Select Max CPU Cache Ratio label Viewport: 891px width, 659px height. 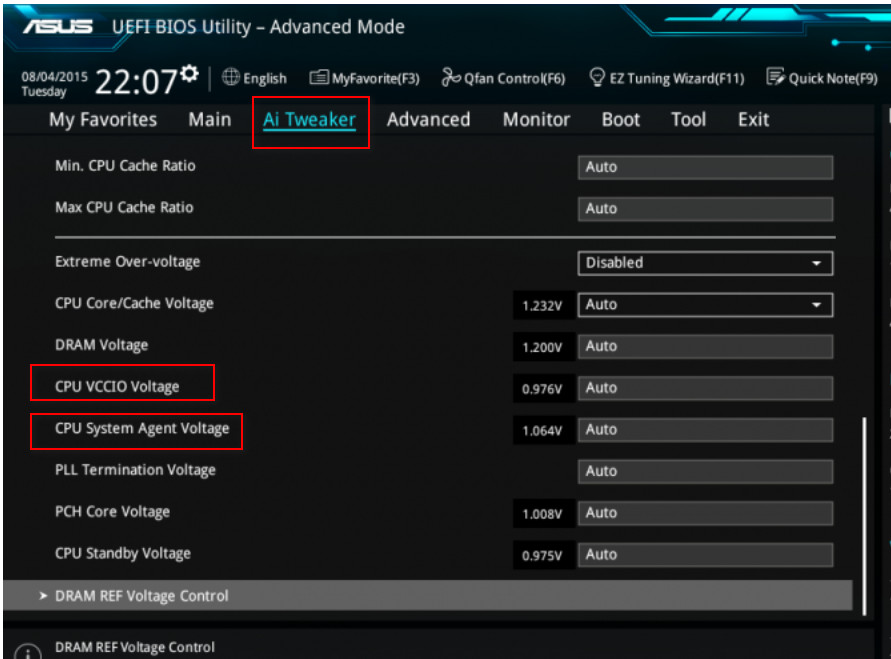point(124,207)
